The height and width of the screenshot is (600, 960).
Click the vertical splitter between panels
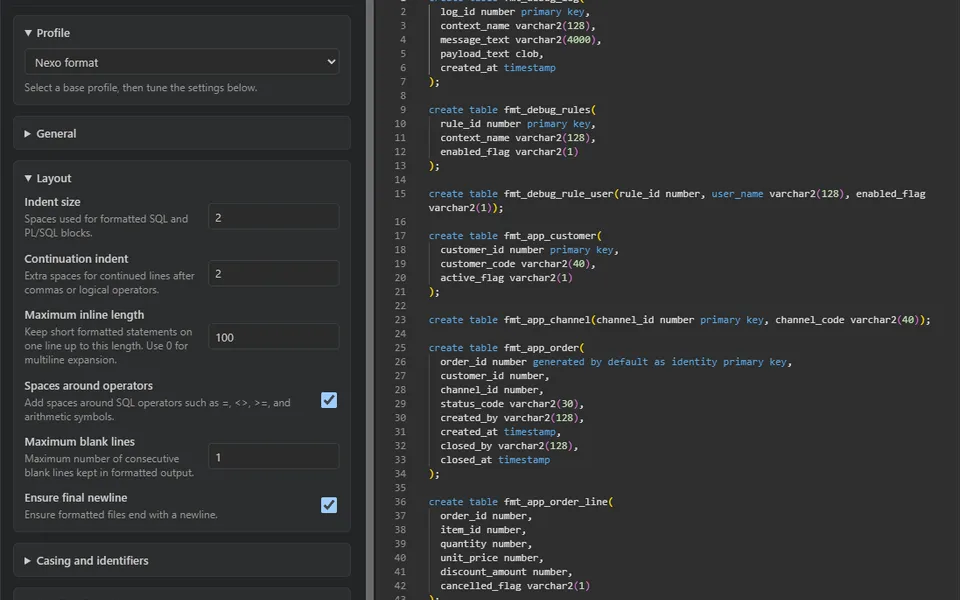point(370,300)
